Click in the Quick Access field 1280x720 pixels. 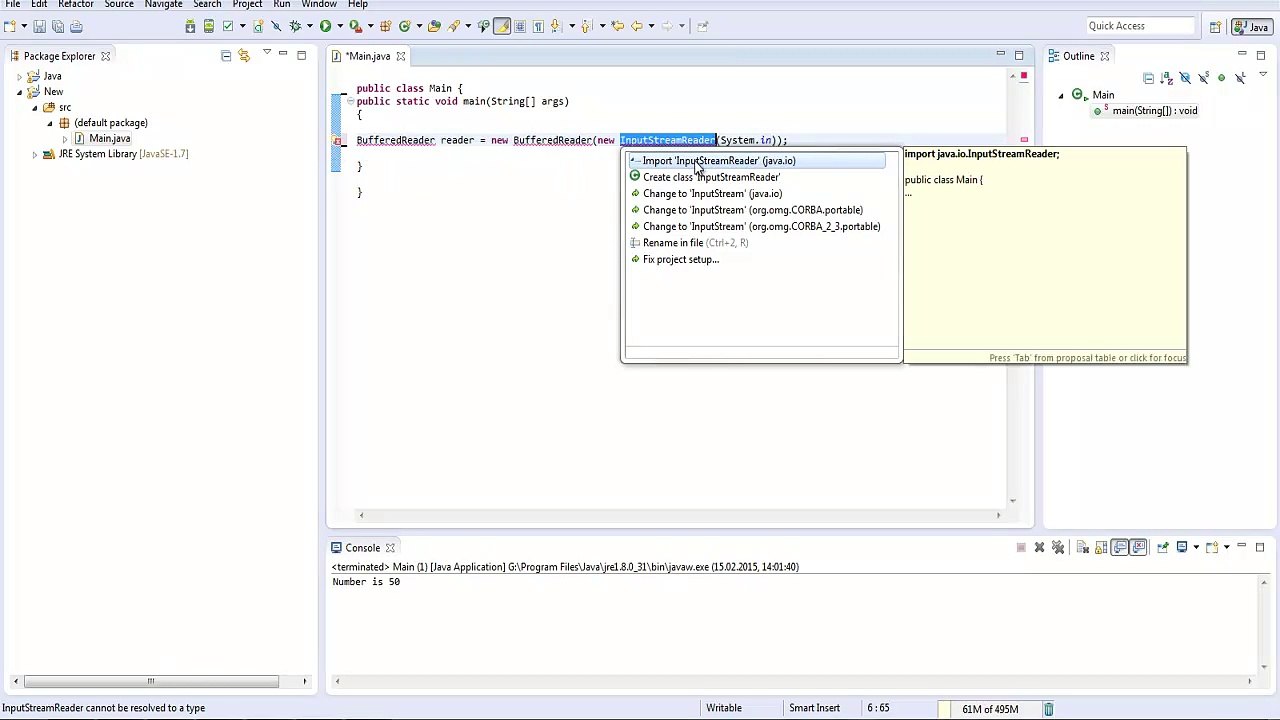click(x=1139, y=26)
